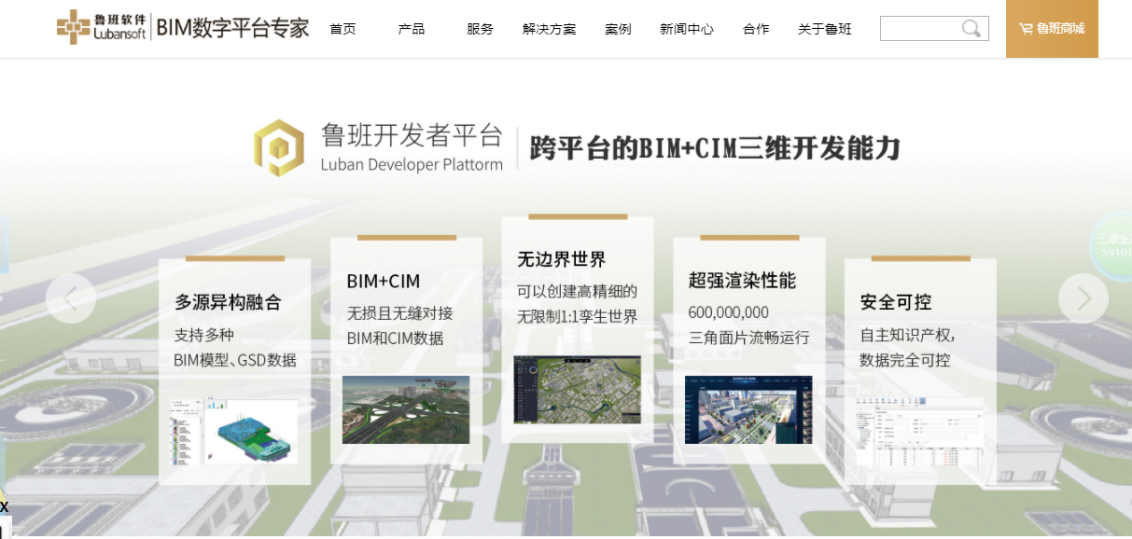Open the 产品 navigation menu
1132x539 pixels.
(411, 29)
